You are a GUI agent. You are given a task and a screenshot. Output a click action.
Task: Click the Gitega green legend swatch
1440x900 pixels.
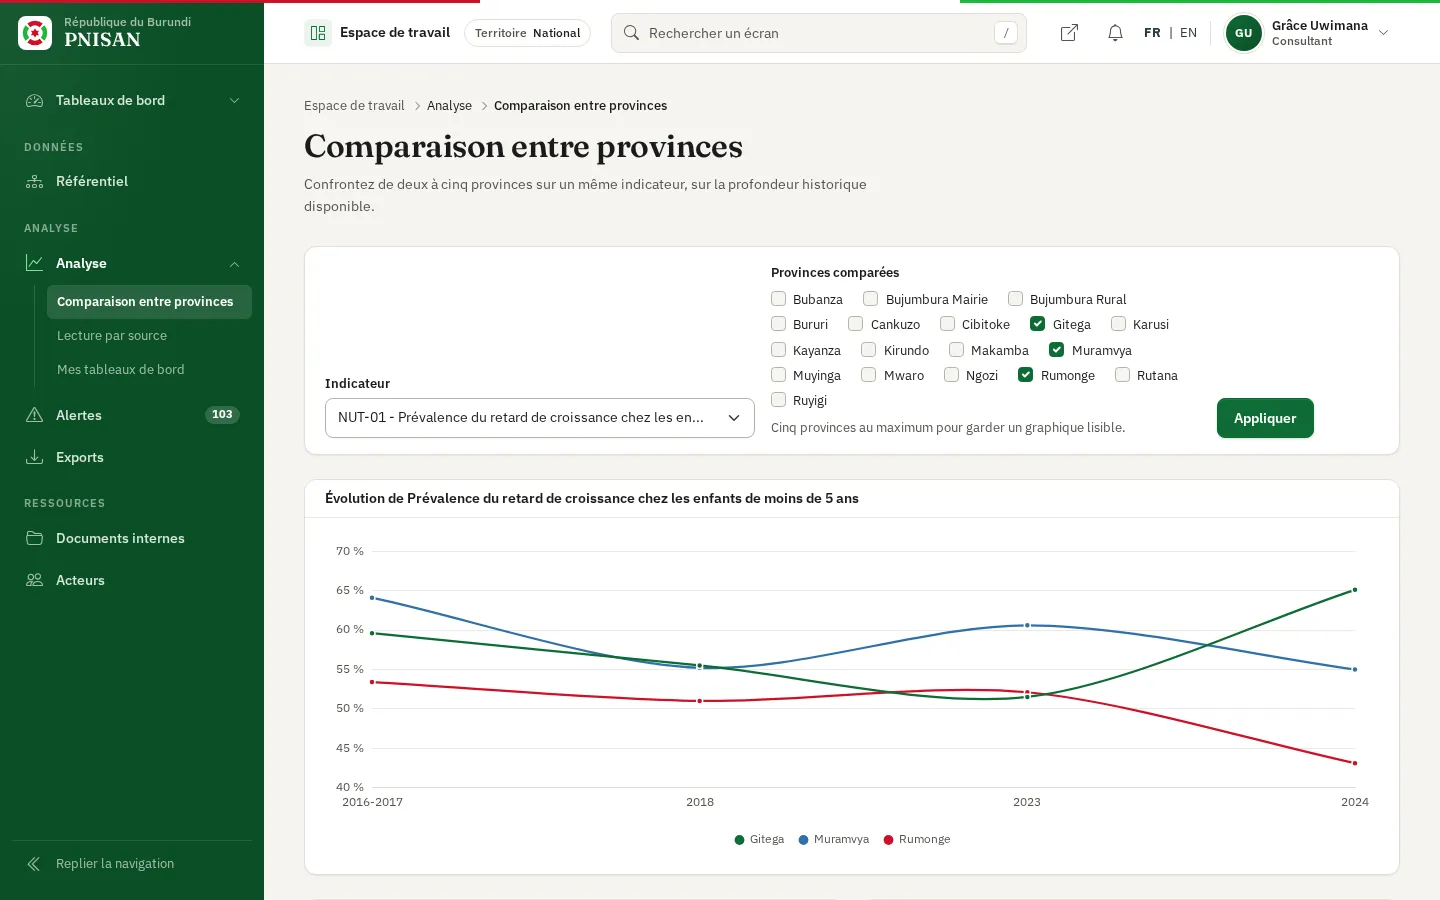739,840
